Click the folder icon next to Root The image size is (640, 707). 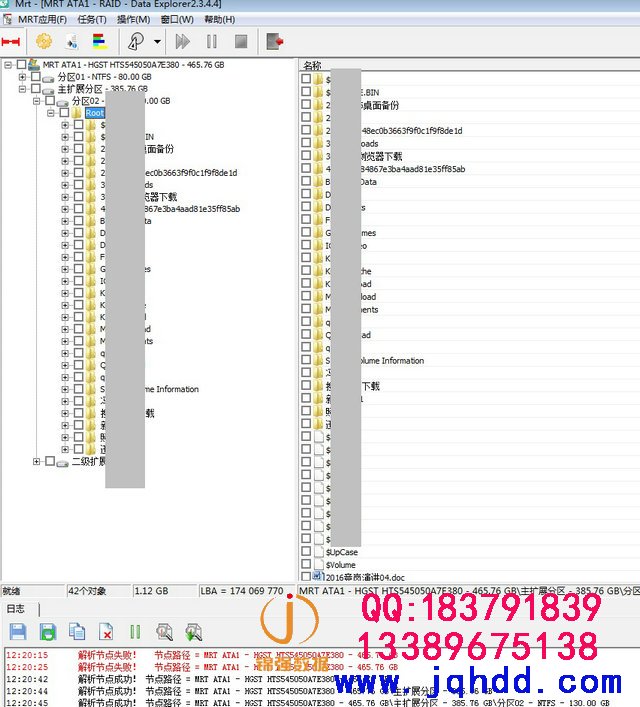(x=76, y=113)
